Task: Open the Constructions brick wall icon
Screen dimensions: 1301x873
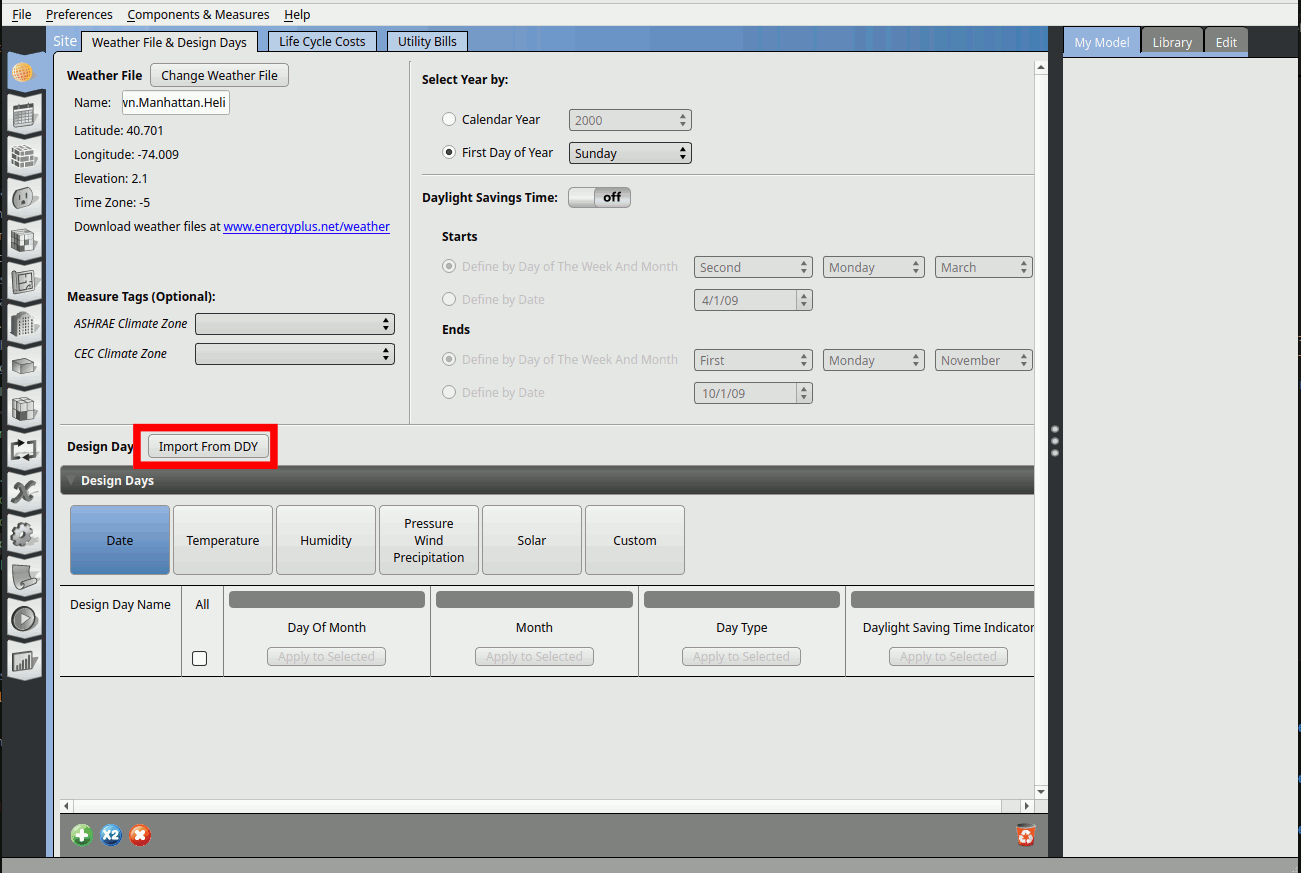Action: click(24, 157)
